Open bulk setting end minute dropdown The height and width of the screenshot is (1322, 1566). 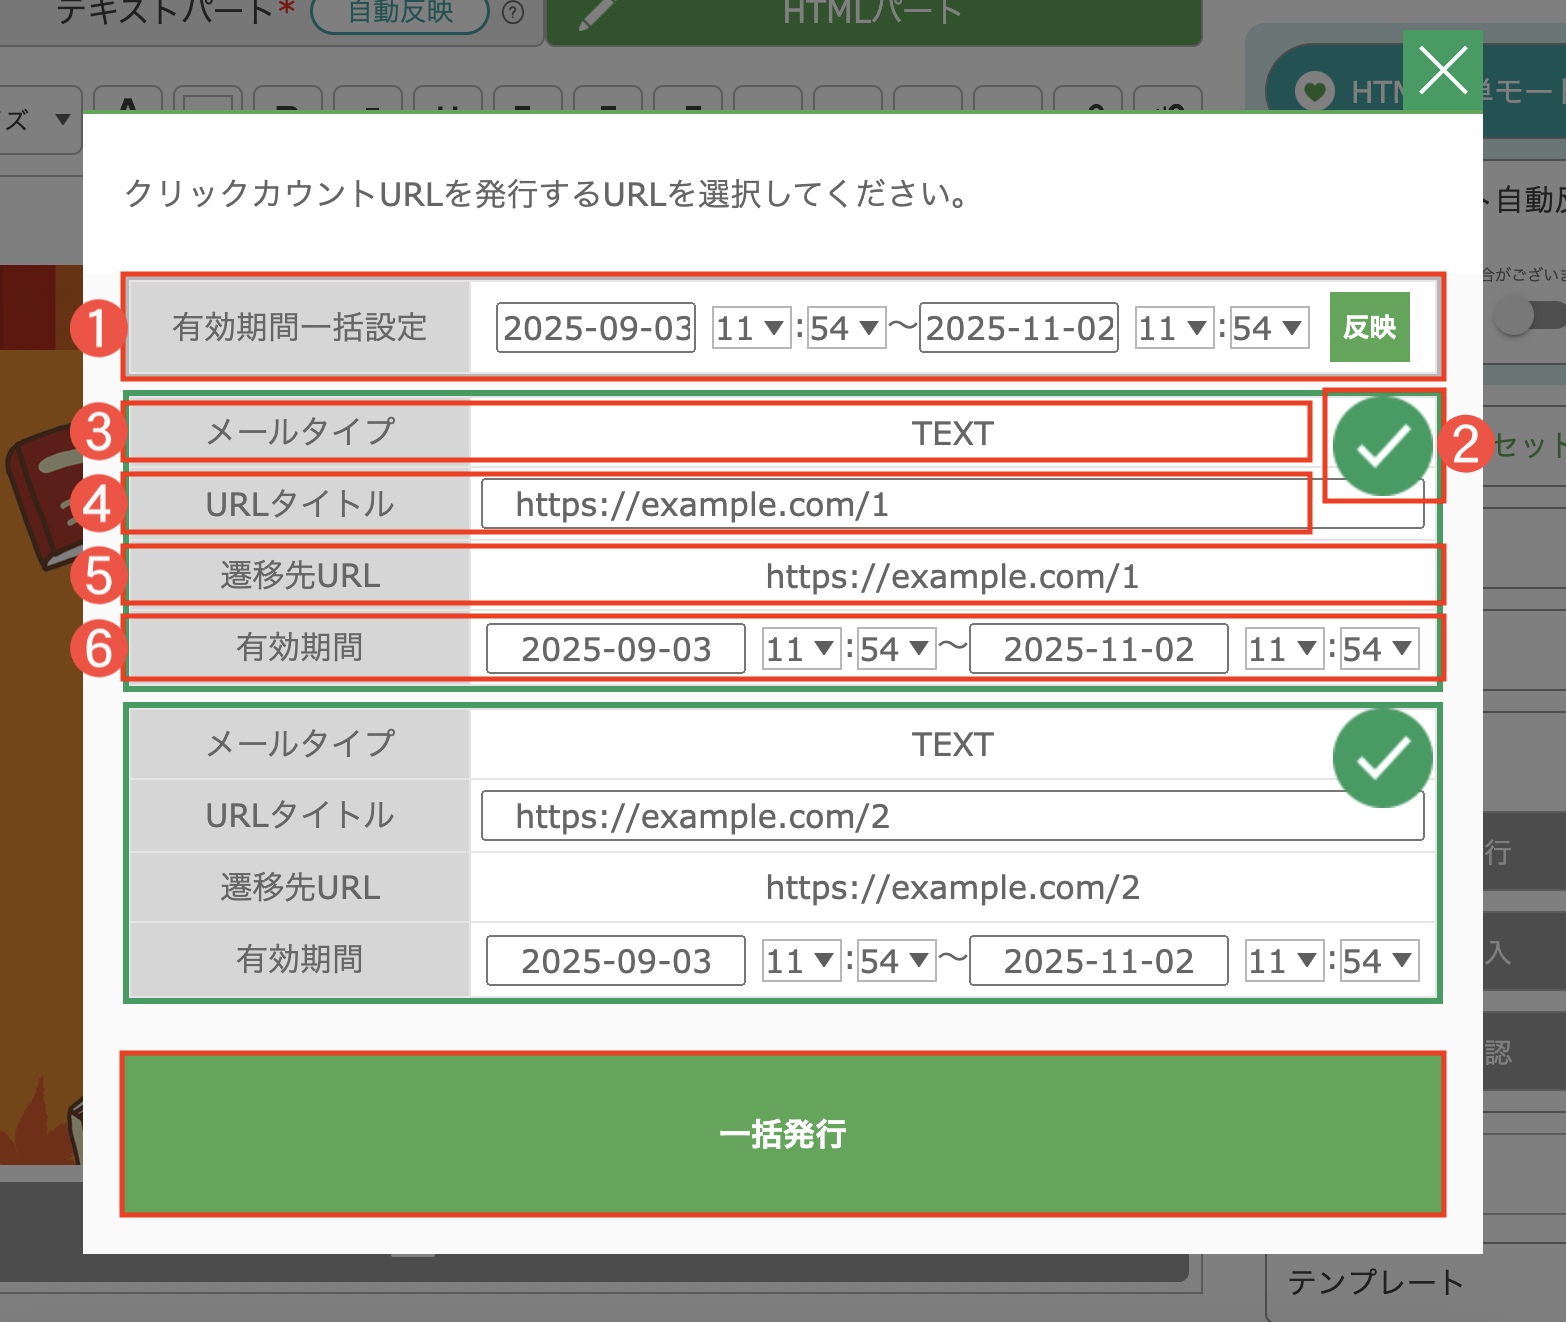1268,328
